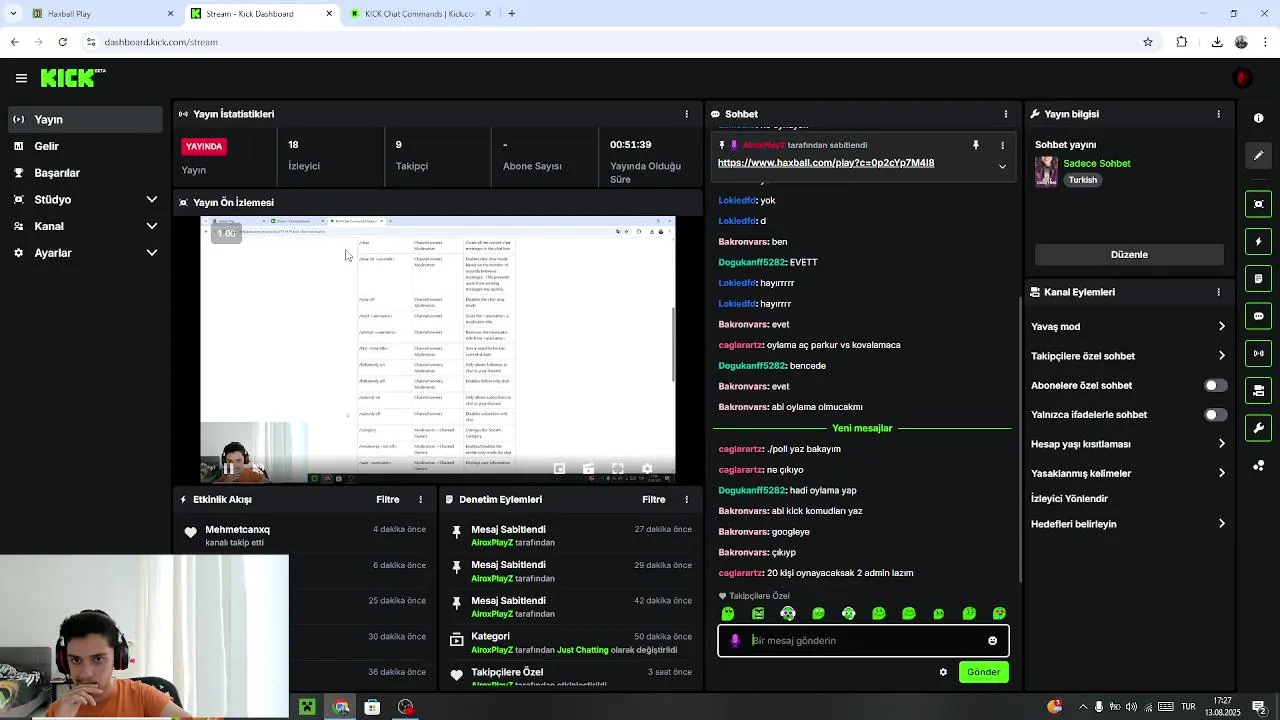Toggle Yalnızca ifadelerle sohbet switch
Screen dimensions: 1280x720
(x=1215, y=414)
